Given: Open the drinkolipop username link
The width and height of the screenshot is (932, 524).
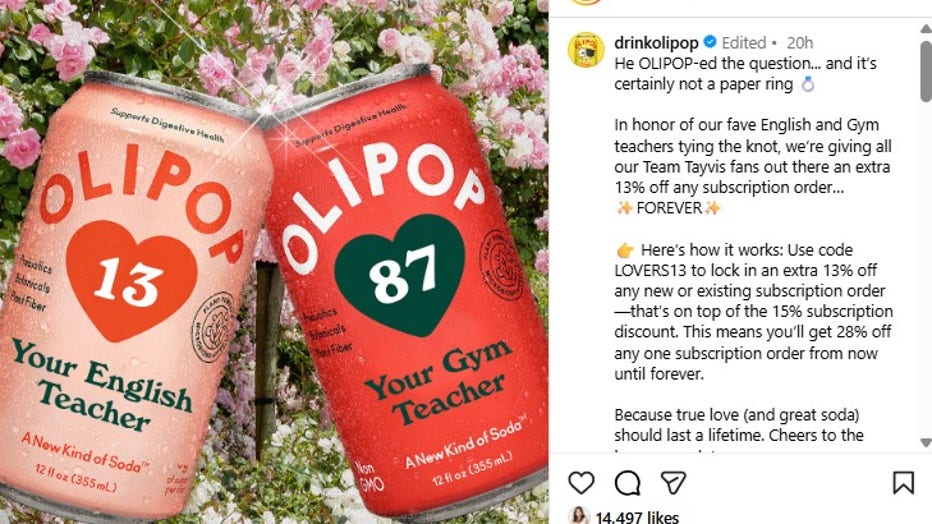Looking at the screenshot, I should pos(656,43).
